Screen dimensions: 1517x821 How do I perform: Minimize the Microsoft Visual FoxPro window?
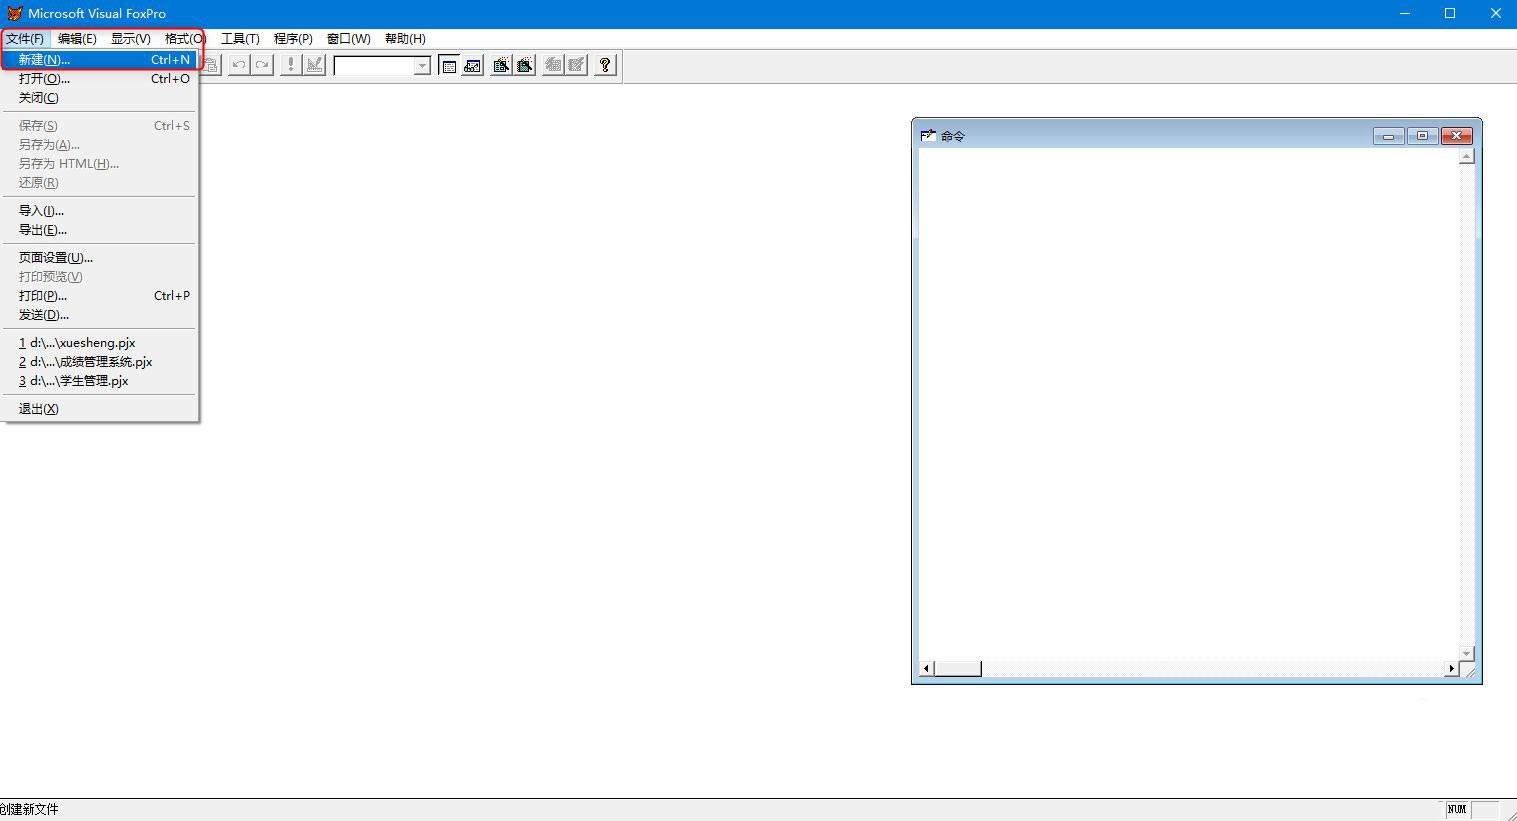[x=1405, y=14]
